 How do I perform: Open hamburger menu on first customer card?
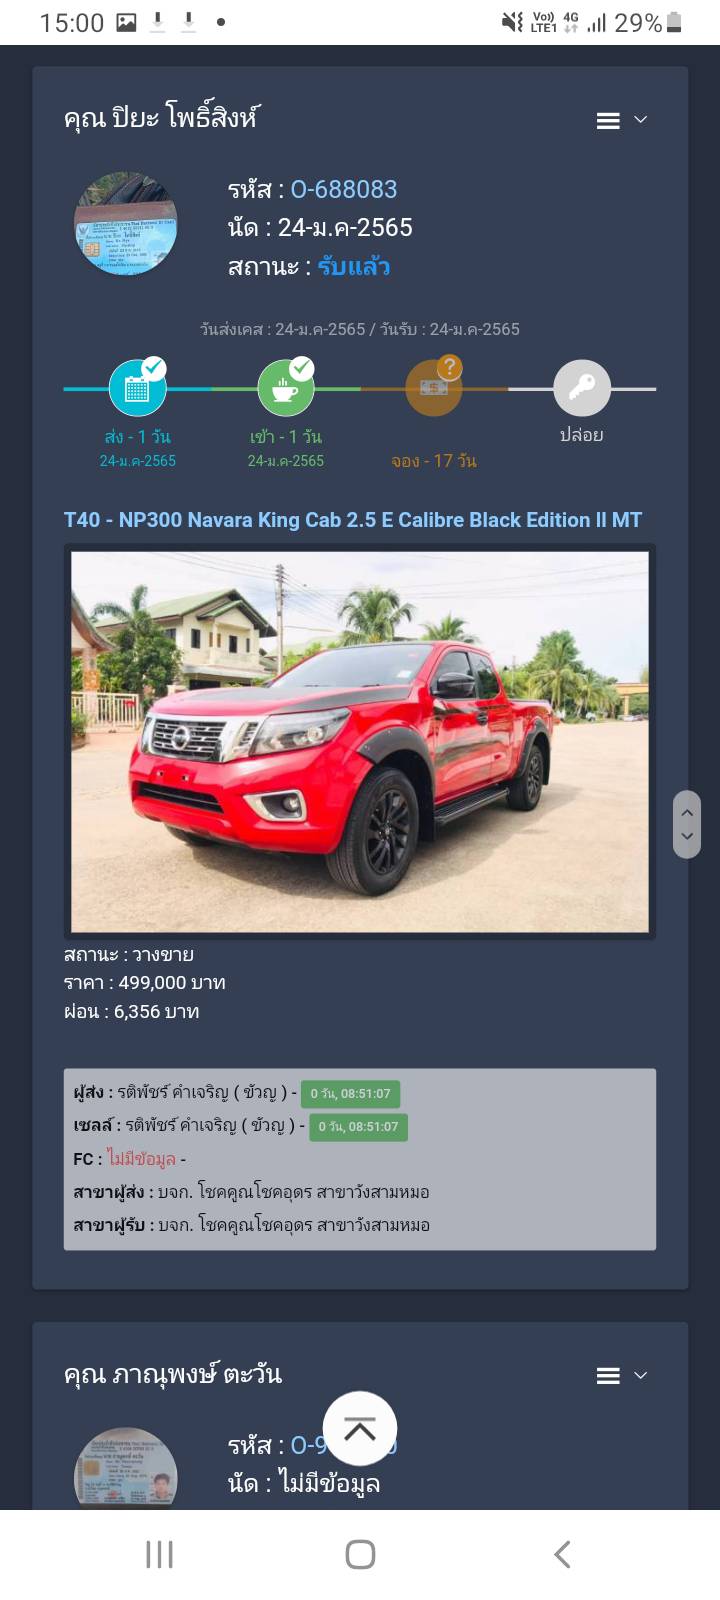point(608,121)
